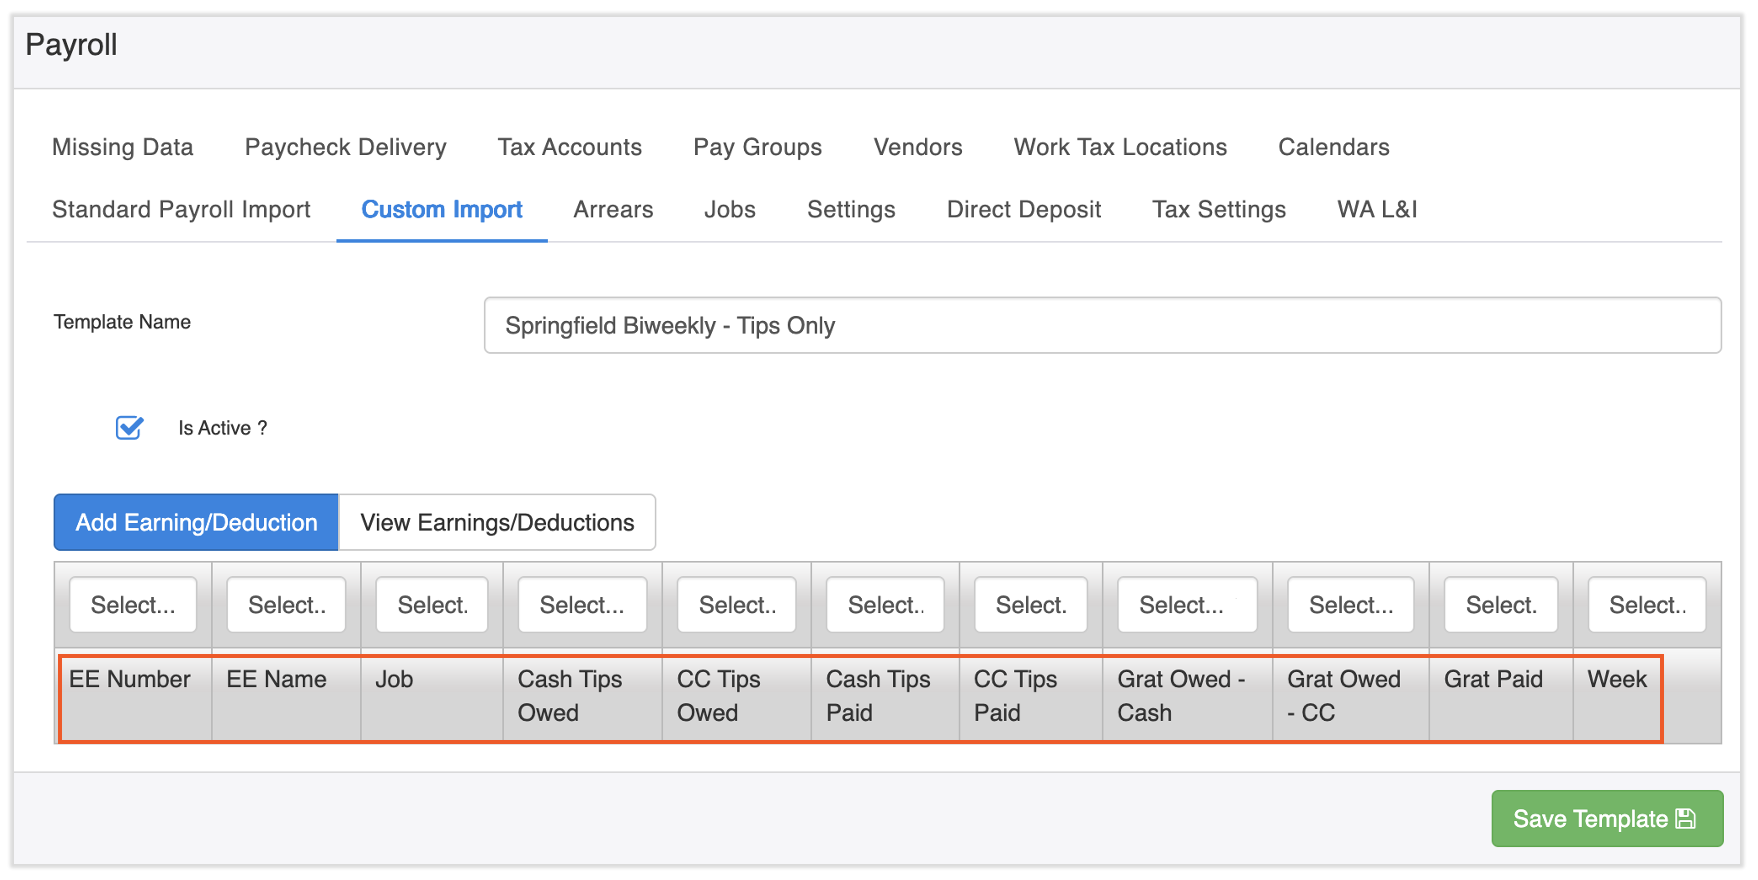Uncheck the Is Active checkbox
The image size is (1758, 880).
click(x=129, y=428)
